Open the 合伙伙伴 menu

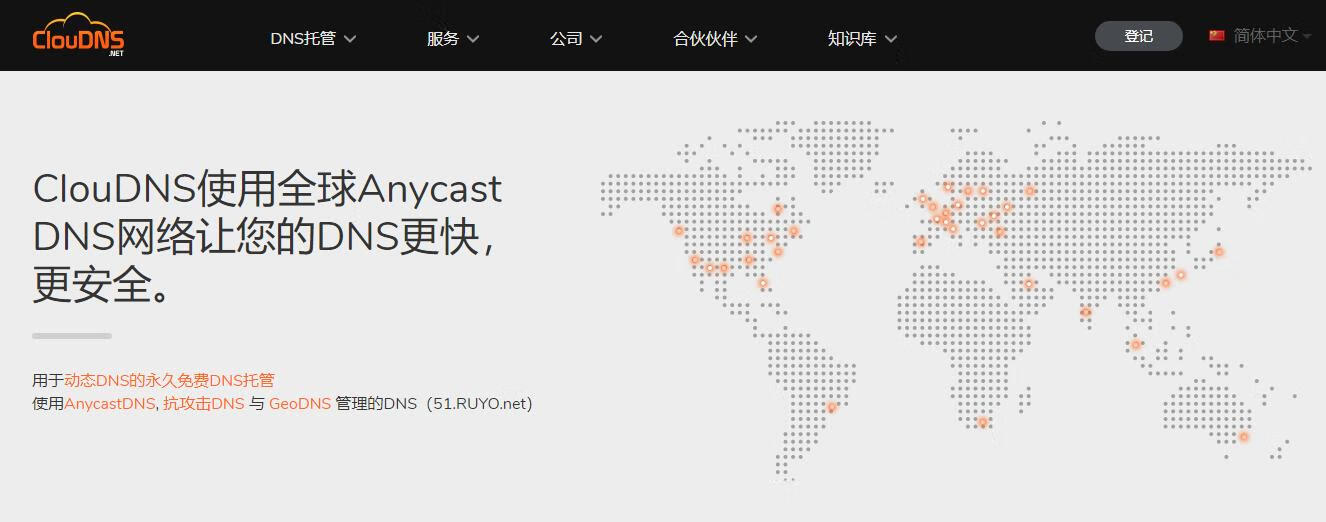point(715,38)
